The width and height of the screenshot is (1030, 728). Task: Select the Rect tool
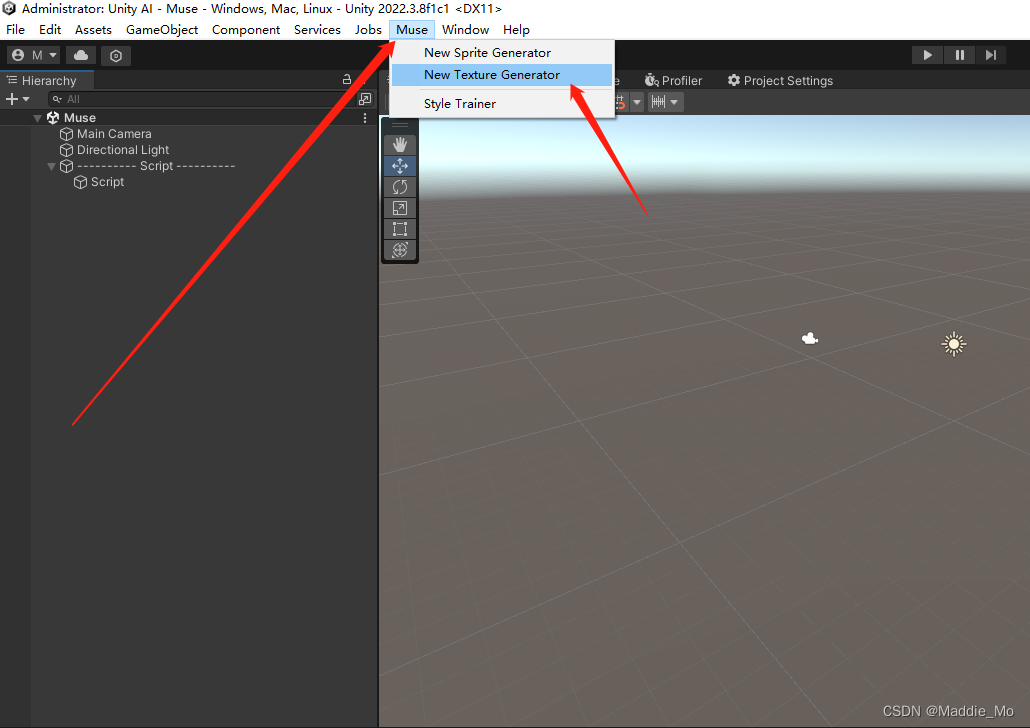point(399,229)
